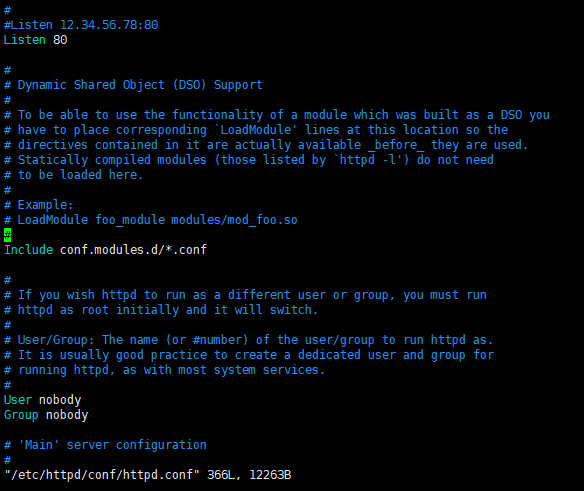This screenshot has height=491, width=584.
Task: Click the "'Main' server configuration" comment
Action: [x=105, y=445]
